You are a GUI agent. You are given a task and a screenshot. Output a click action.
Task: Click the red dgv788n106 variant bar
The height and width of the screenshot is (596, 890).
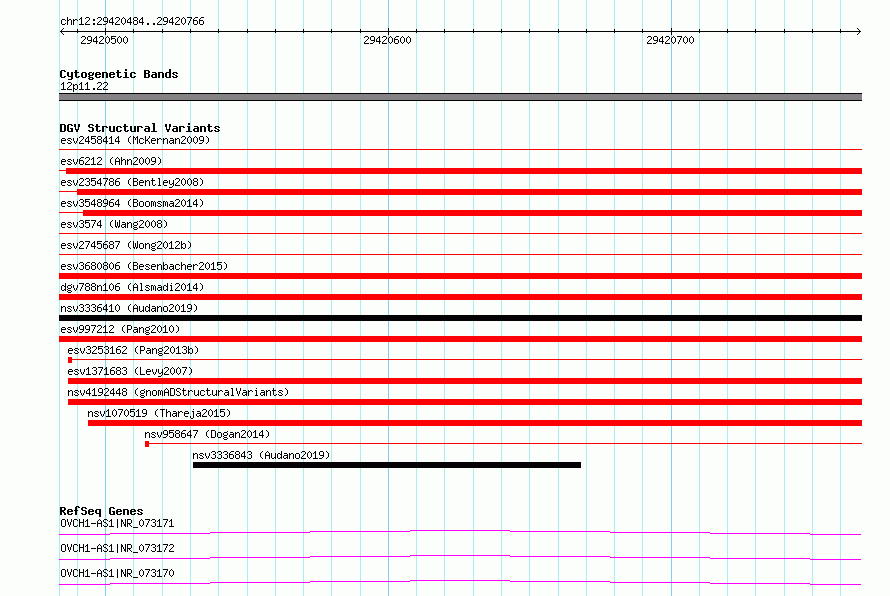point(460,297)
